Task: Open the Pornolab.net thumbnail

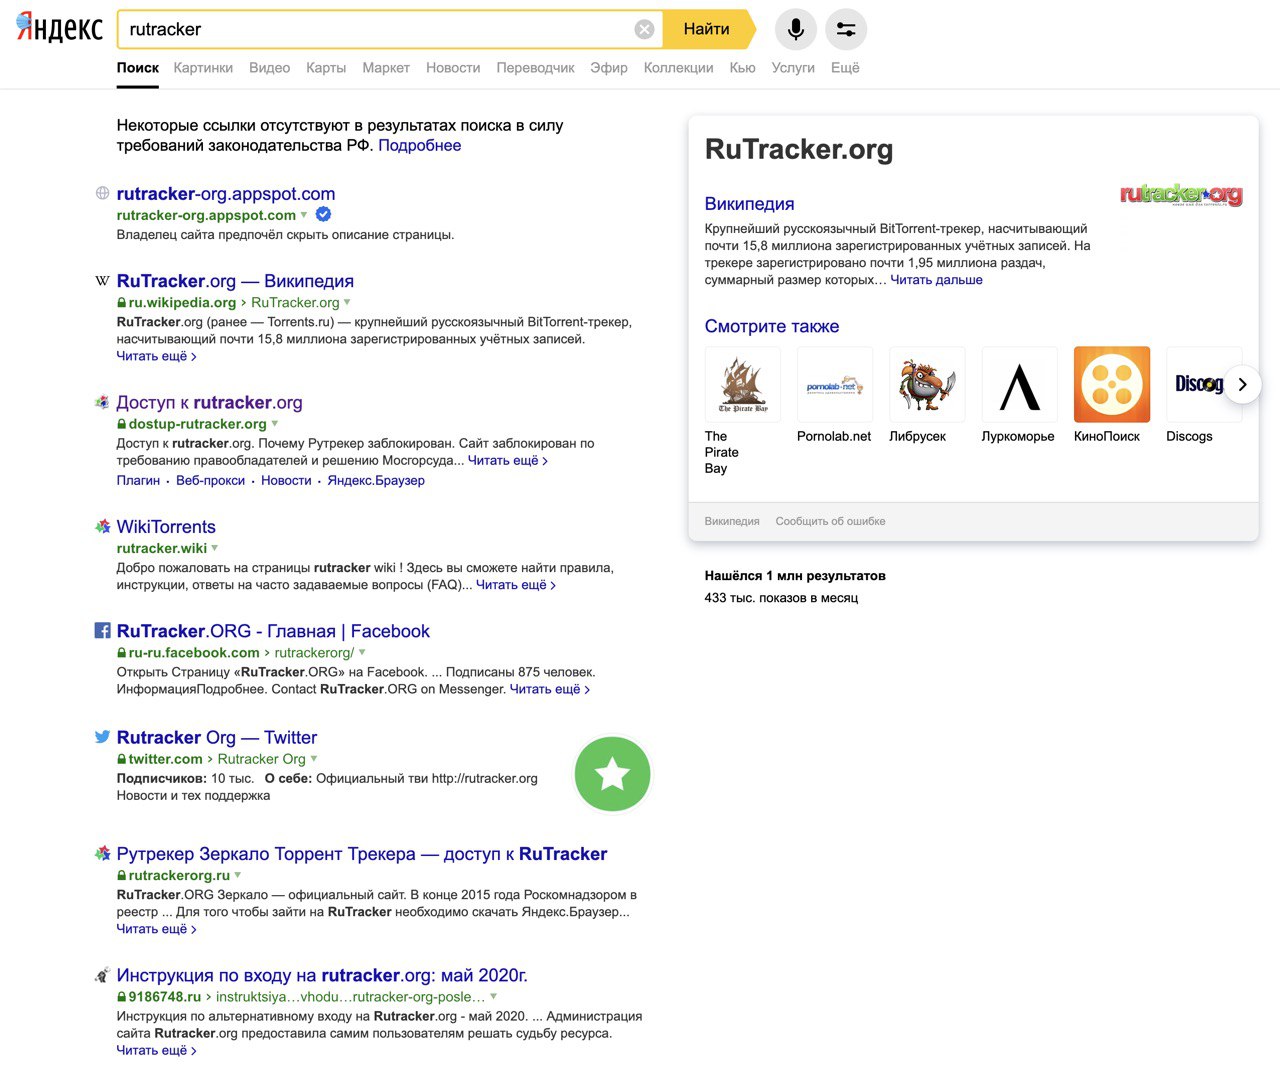Action: point(834,384)
